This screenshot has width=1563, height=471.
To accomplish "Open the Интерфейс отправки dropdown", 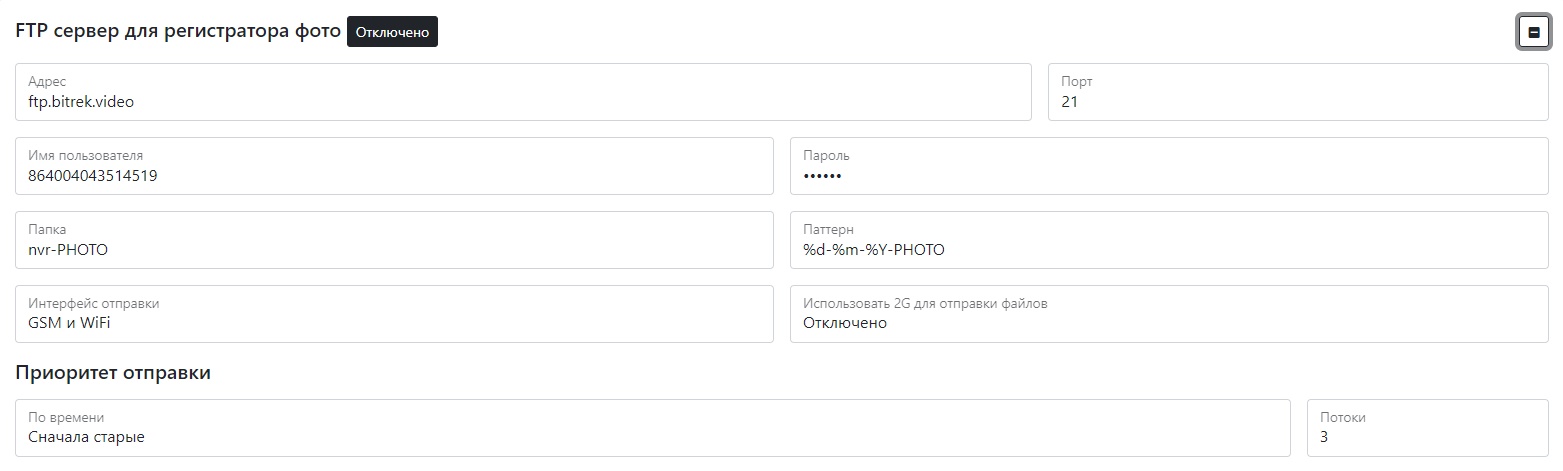I will (395, 314).
